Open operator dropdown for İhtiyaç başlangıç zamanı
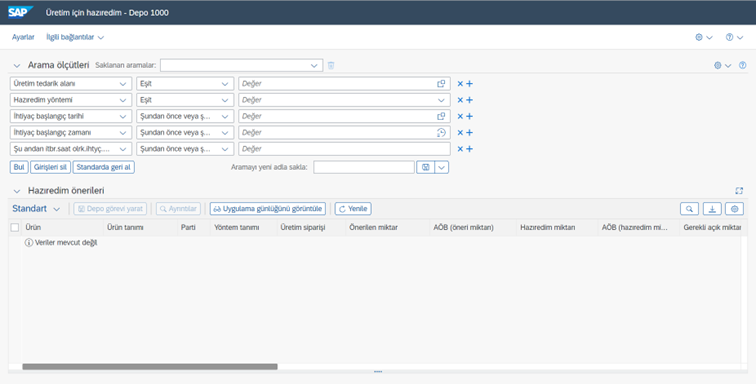 pyautogui.click(x=225, y=133)
